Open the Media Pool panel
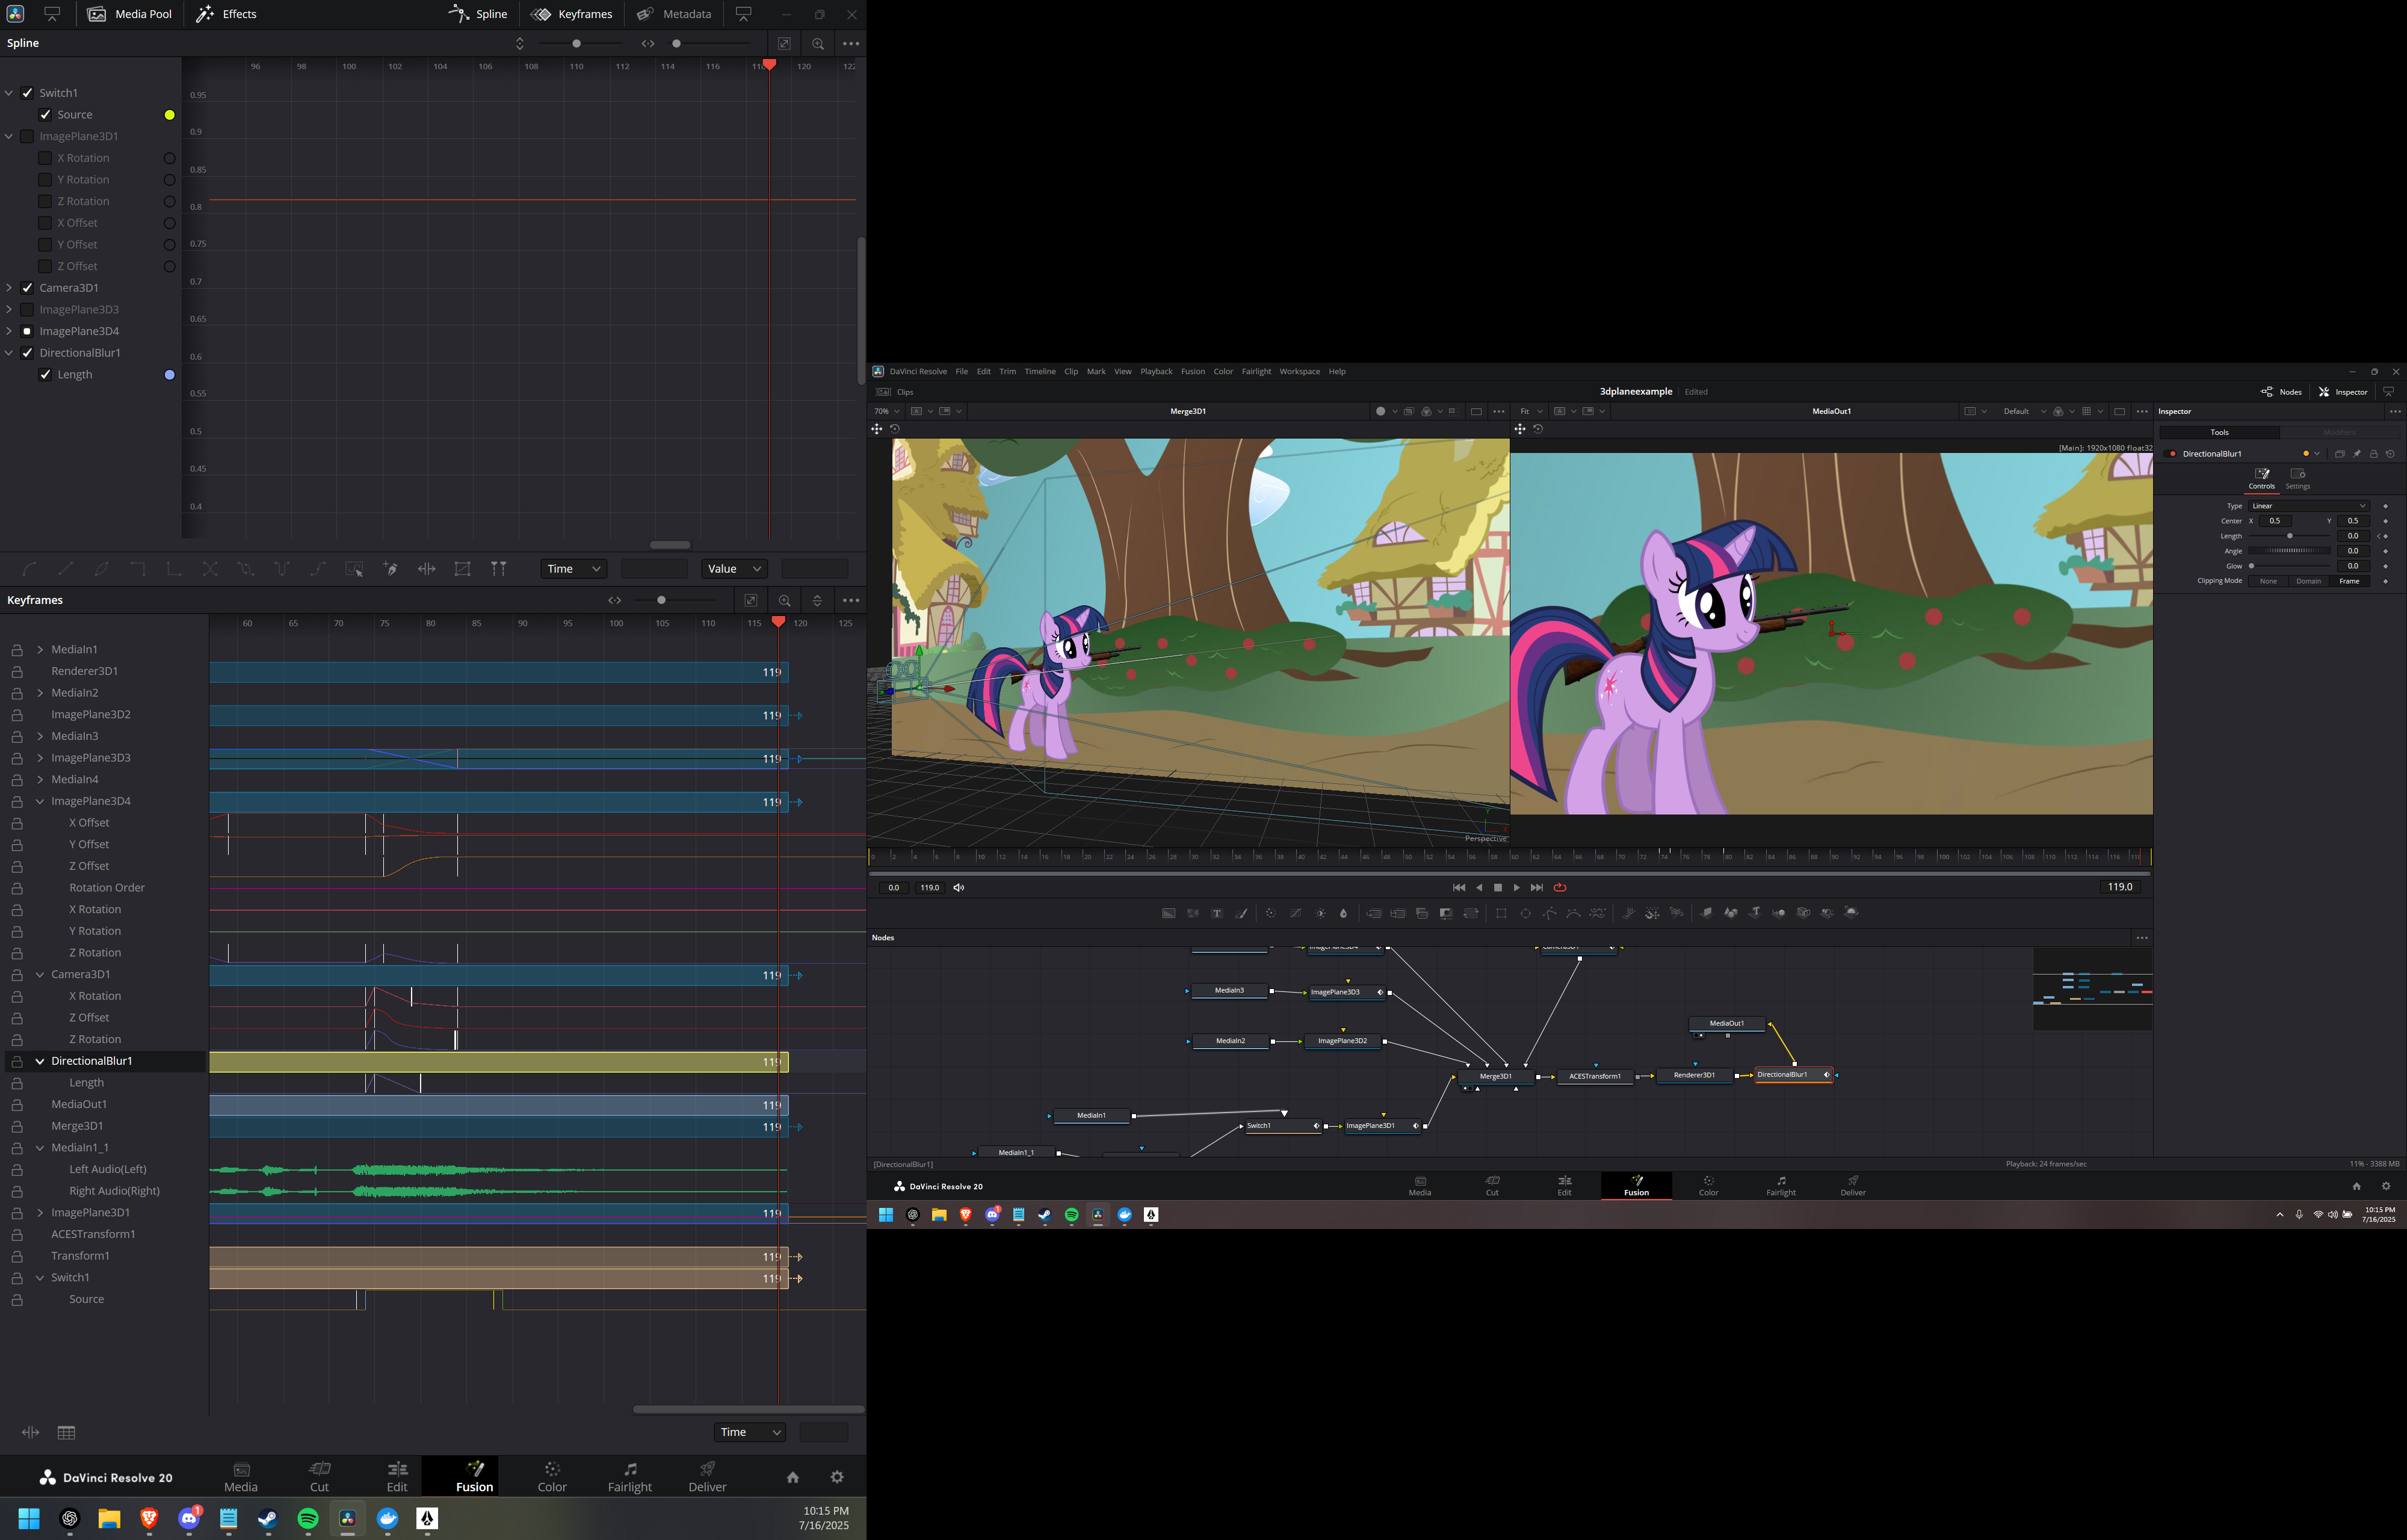 point(130,14)
